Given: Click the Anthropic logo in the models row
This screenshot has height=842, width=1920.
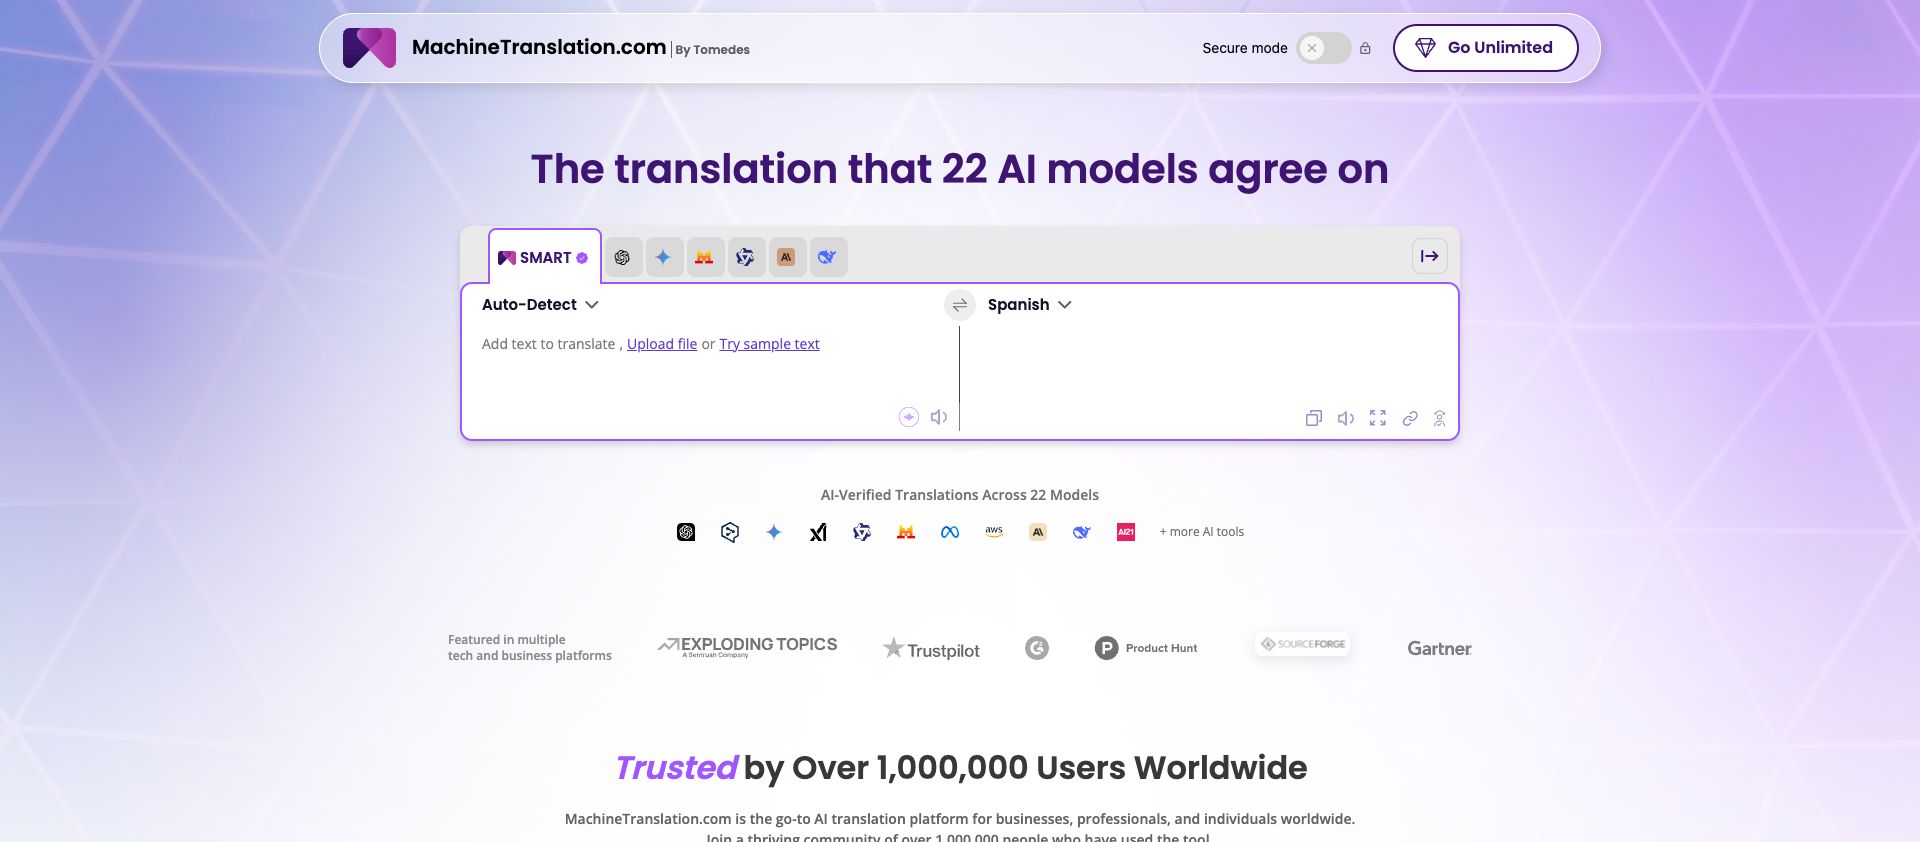Looking at the screenshot, I should [x=1038, y=532].
